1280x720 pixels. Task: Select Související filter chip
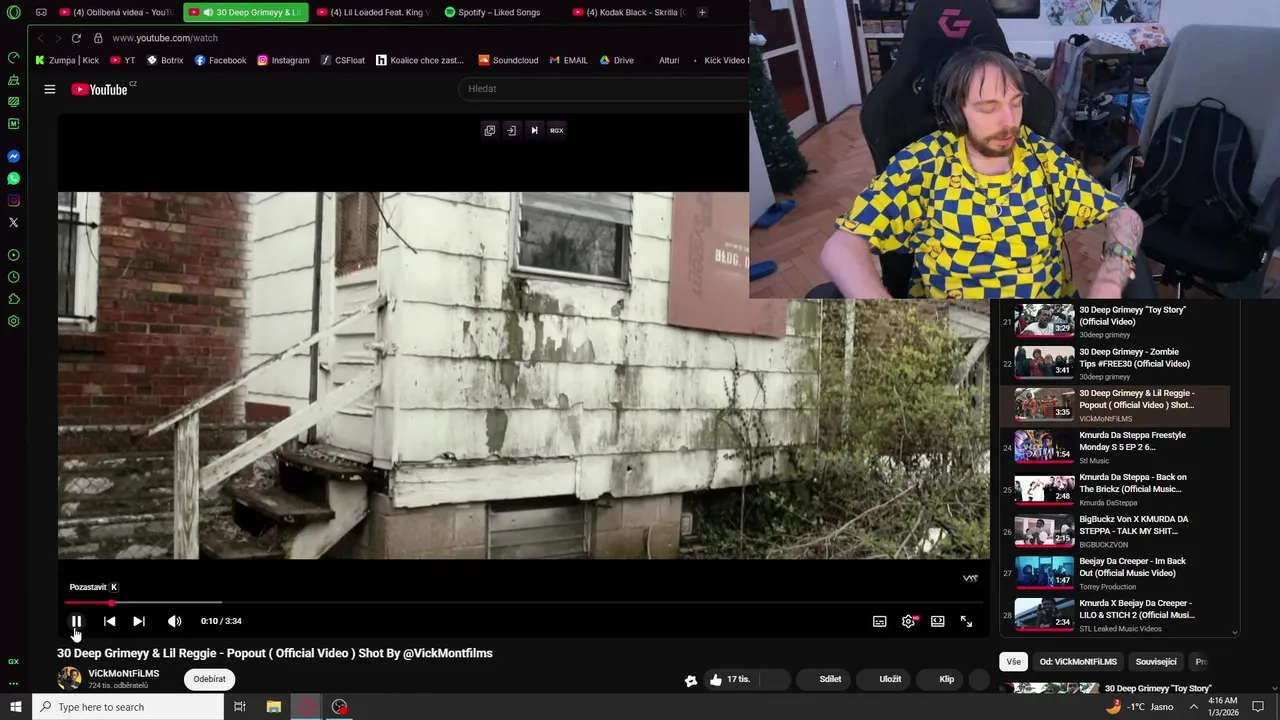1156,662
